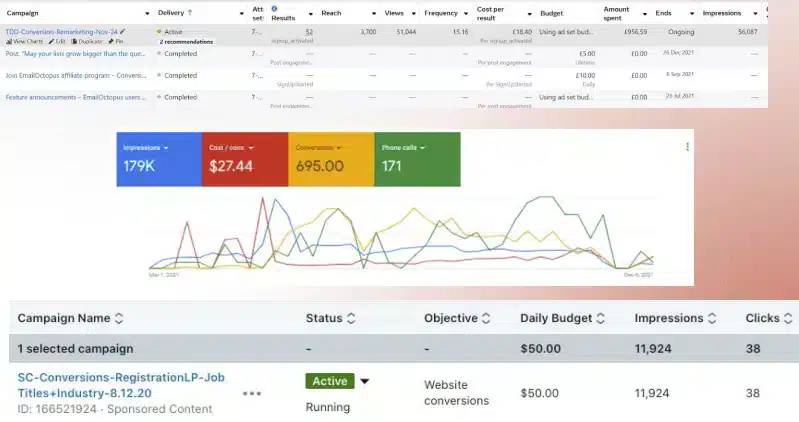Click the campaign ID 166521924 text
Viewport: 799px width, 422px height.
click(x=57, y=409)
